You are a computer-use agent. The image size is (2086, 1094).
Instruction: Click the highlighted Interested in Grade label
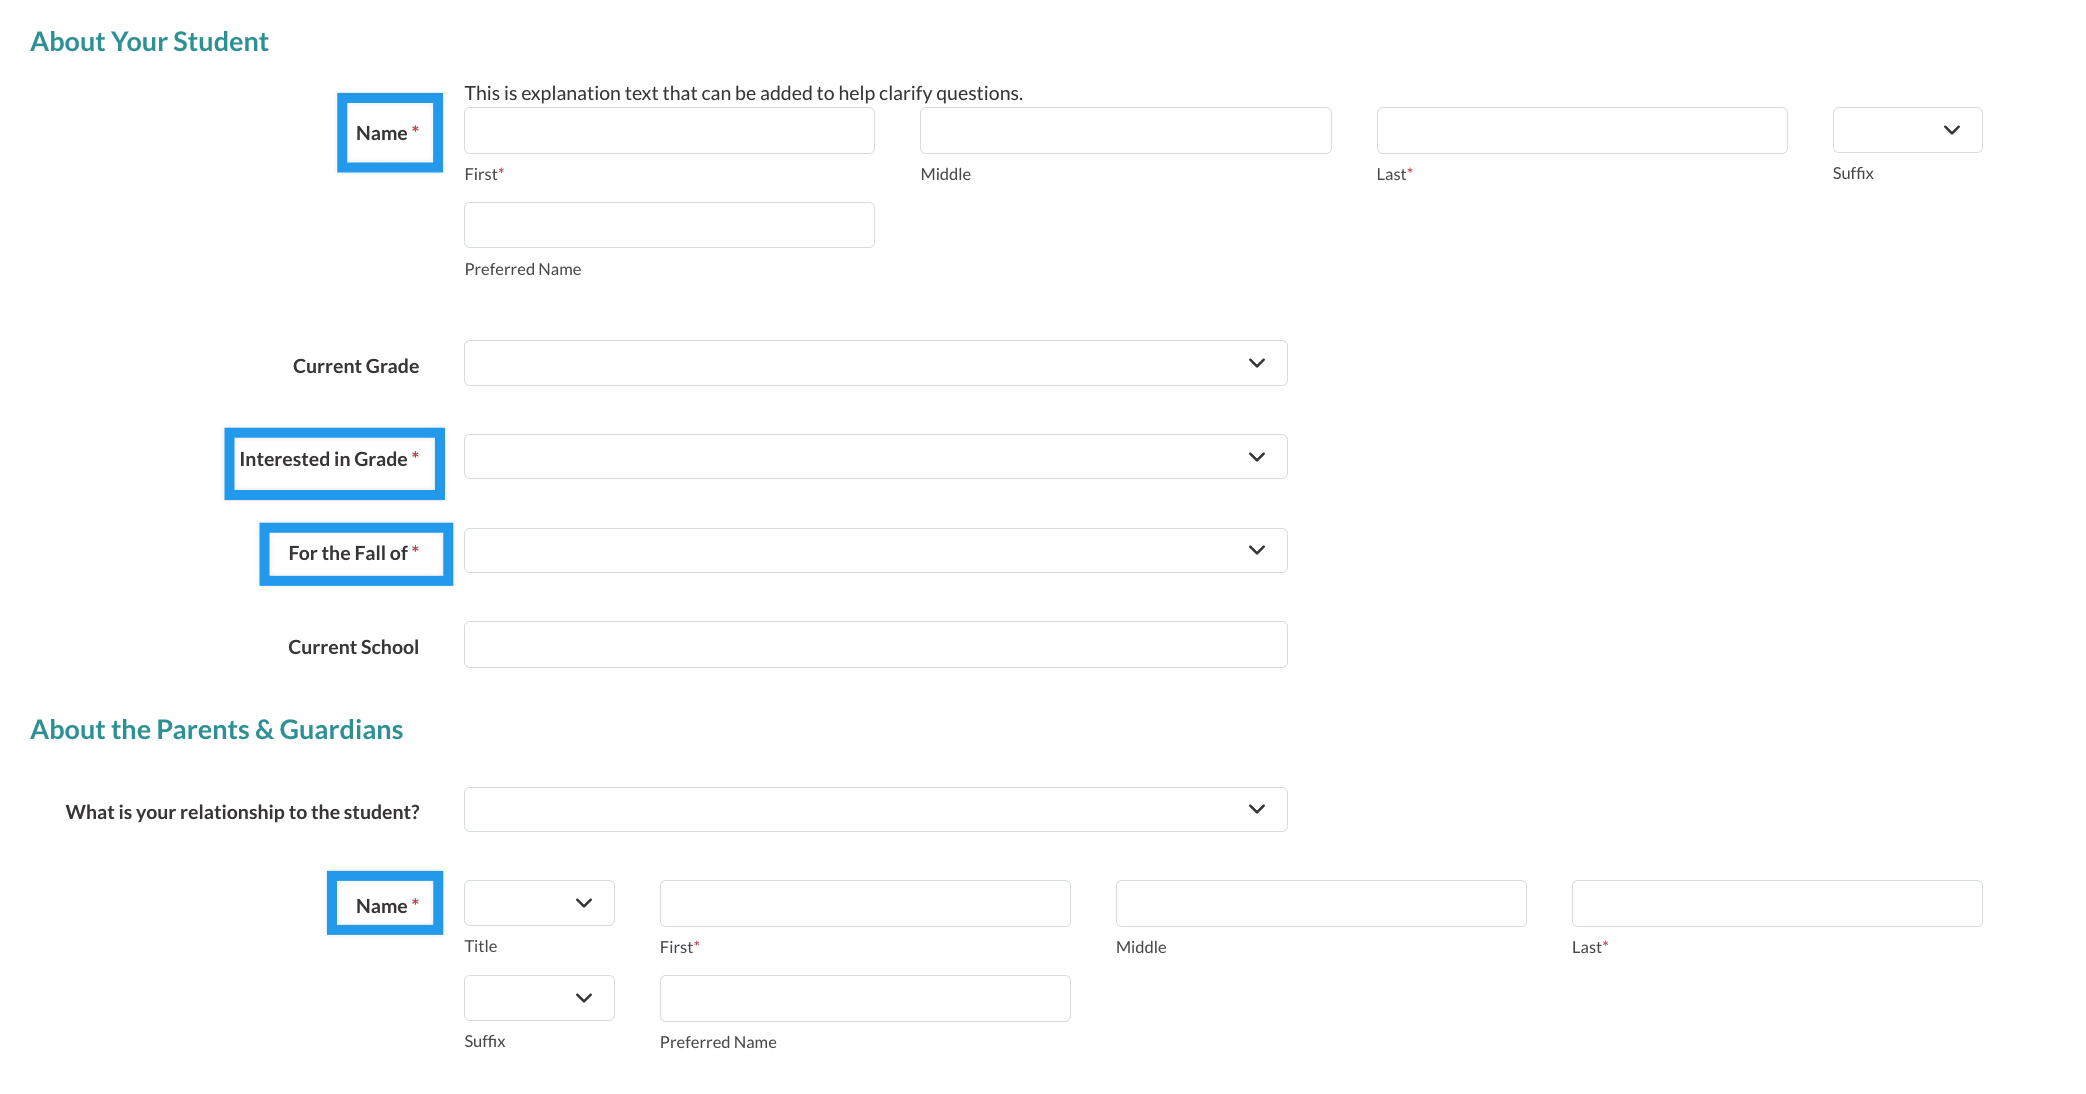(323, 459)
